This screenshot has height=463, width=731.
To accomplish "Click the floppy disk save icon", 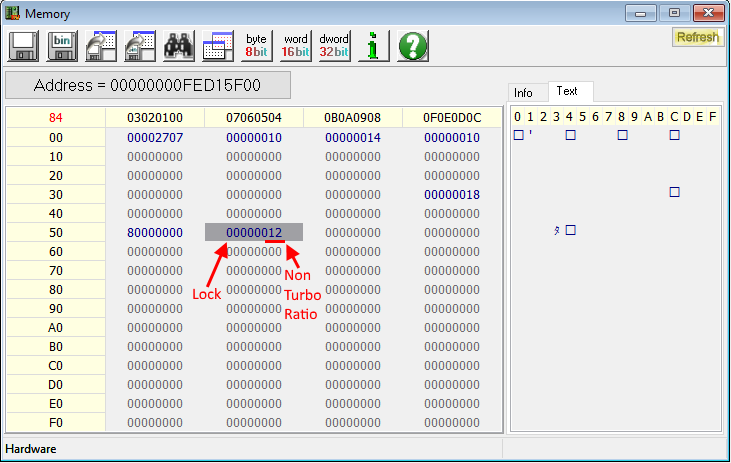I will tap(24, 46).
